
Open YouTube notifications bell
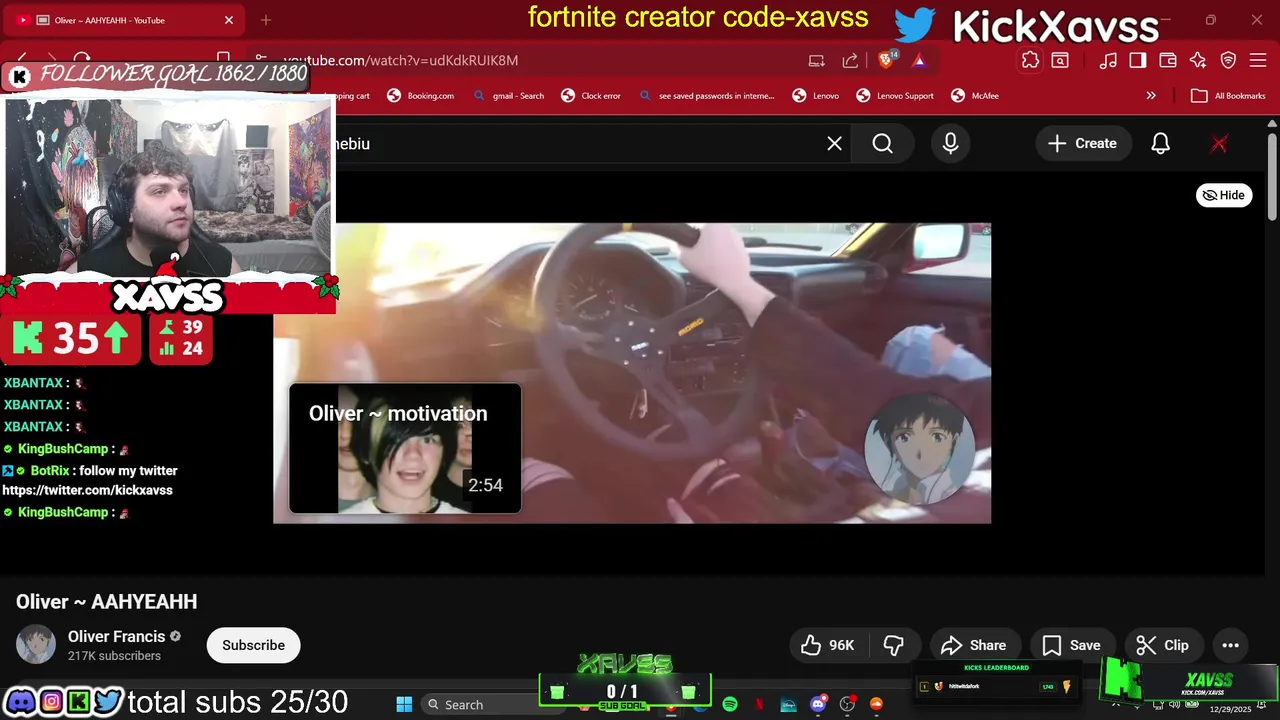(x=1160, y=143)
